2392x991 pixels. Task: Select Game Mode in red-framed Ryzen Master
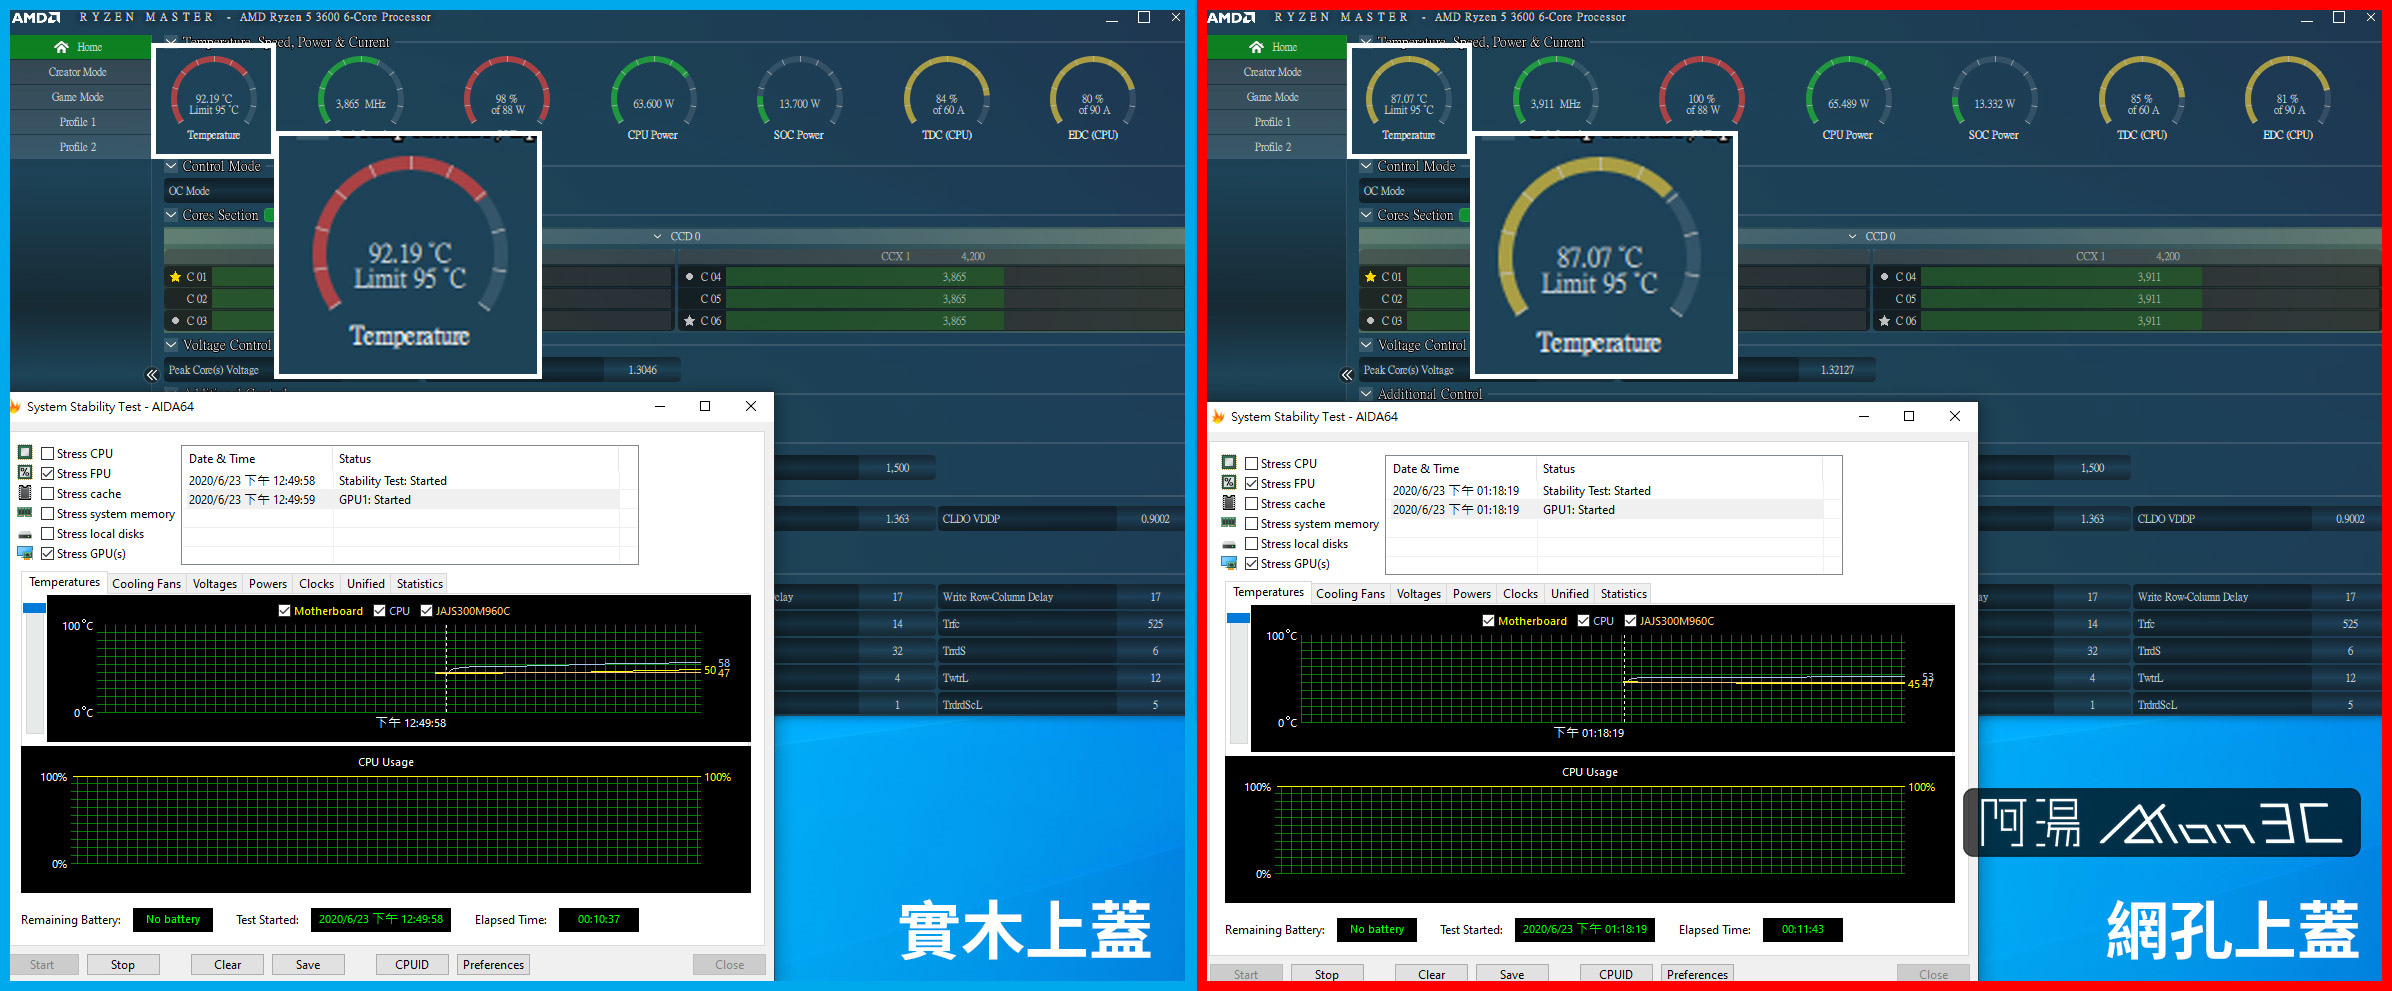coord(1273,97)
